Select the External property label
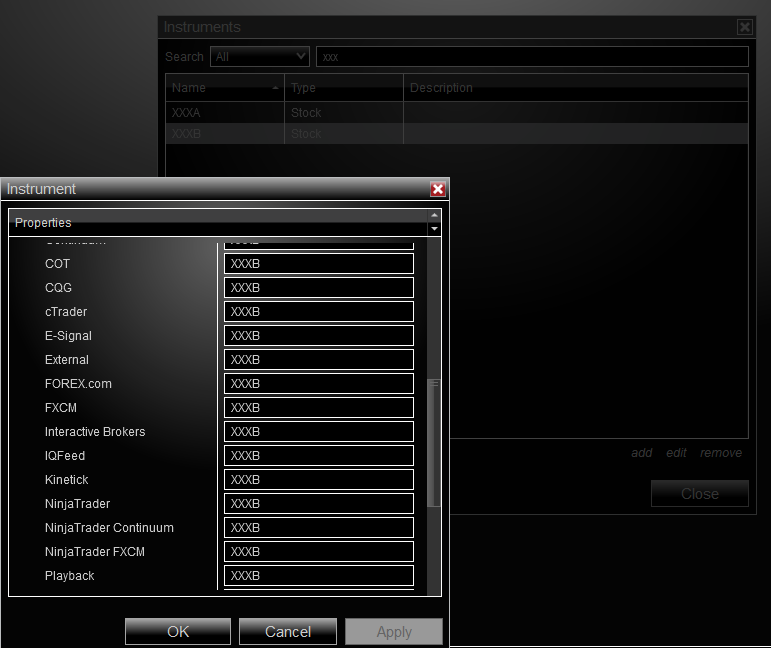 tap(67, 360)
